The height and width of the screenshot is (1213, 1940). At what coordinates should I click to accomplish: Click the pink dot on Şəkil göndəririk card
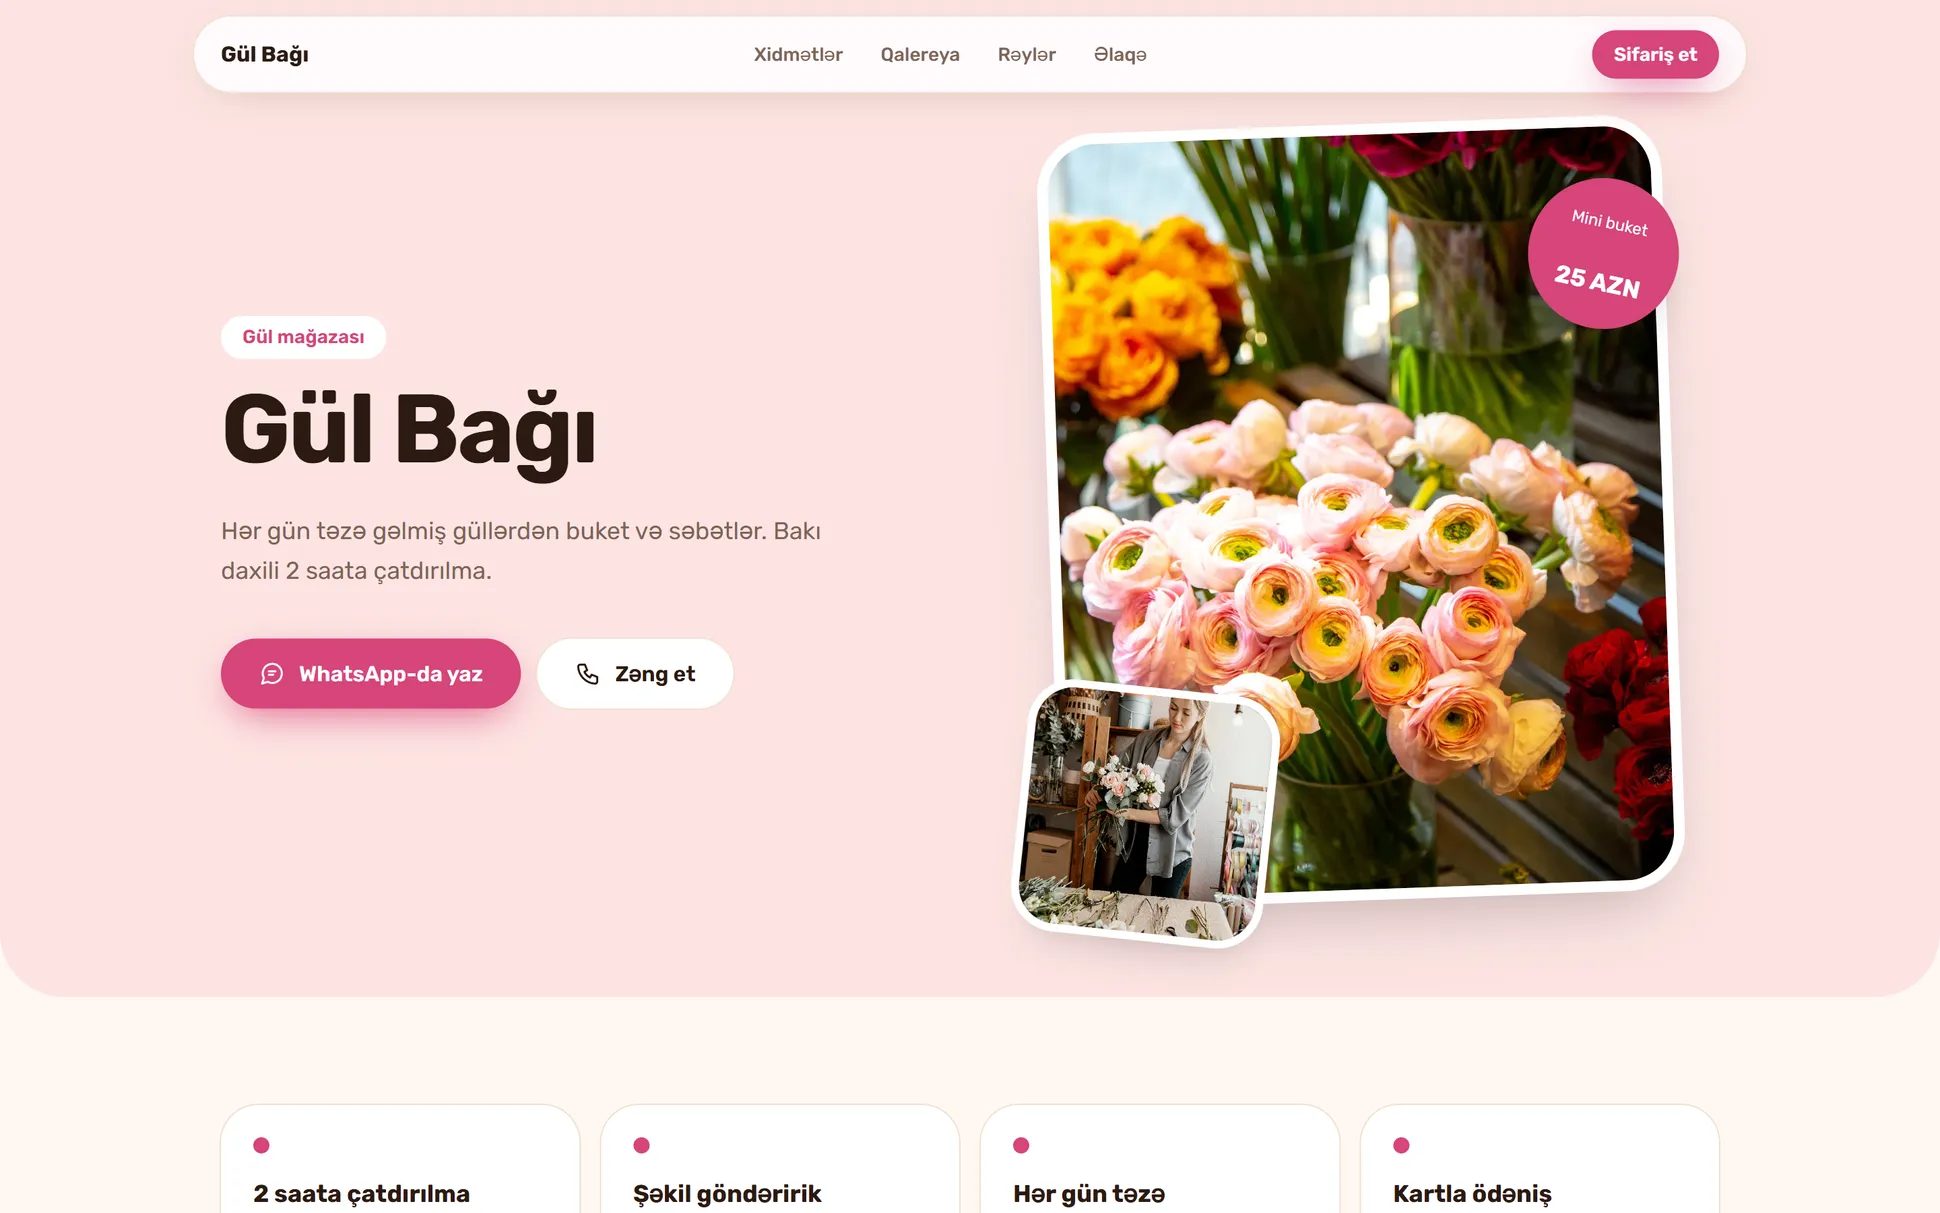point(642,1145)
